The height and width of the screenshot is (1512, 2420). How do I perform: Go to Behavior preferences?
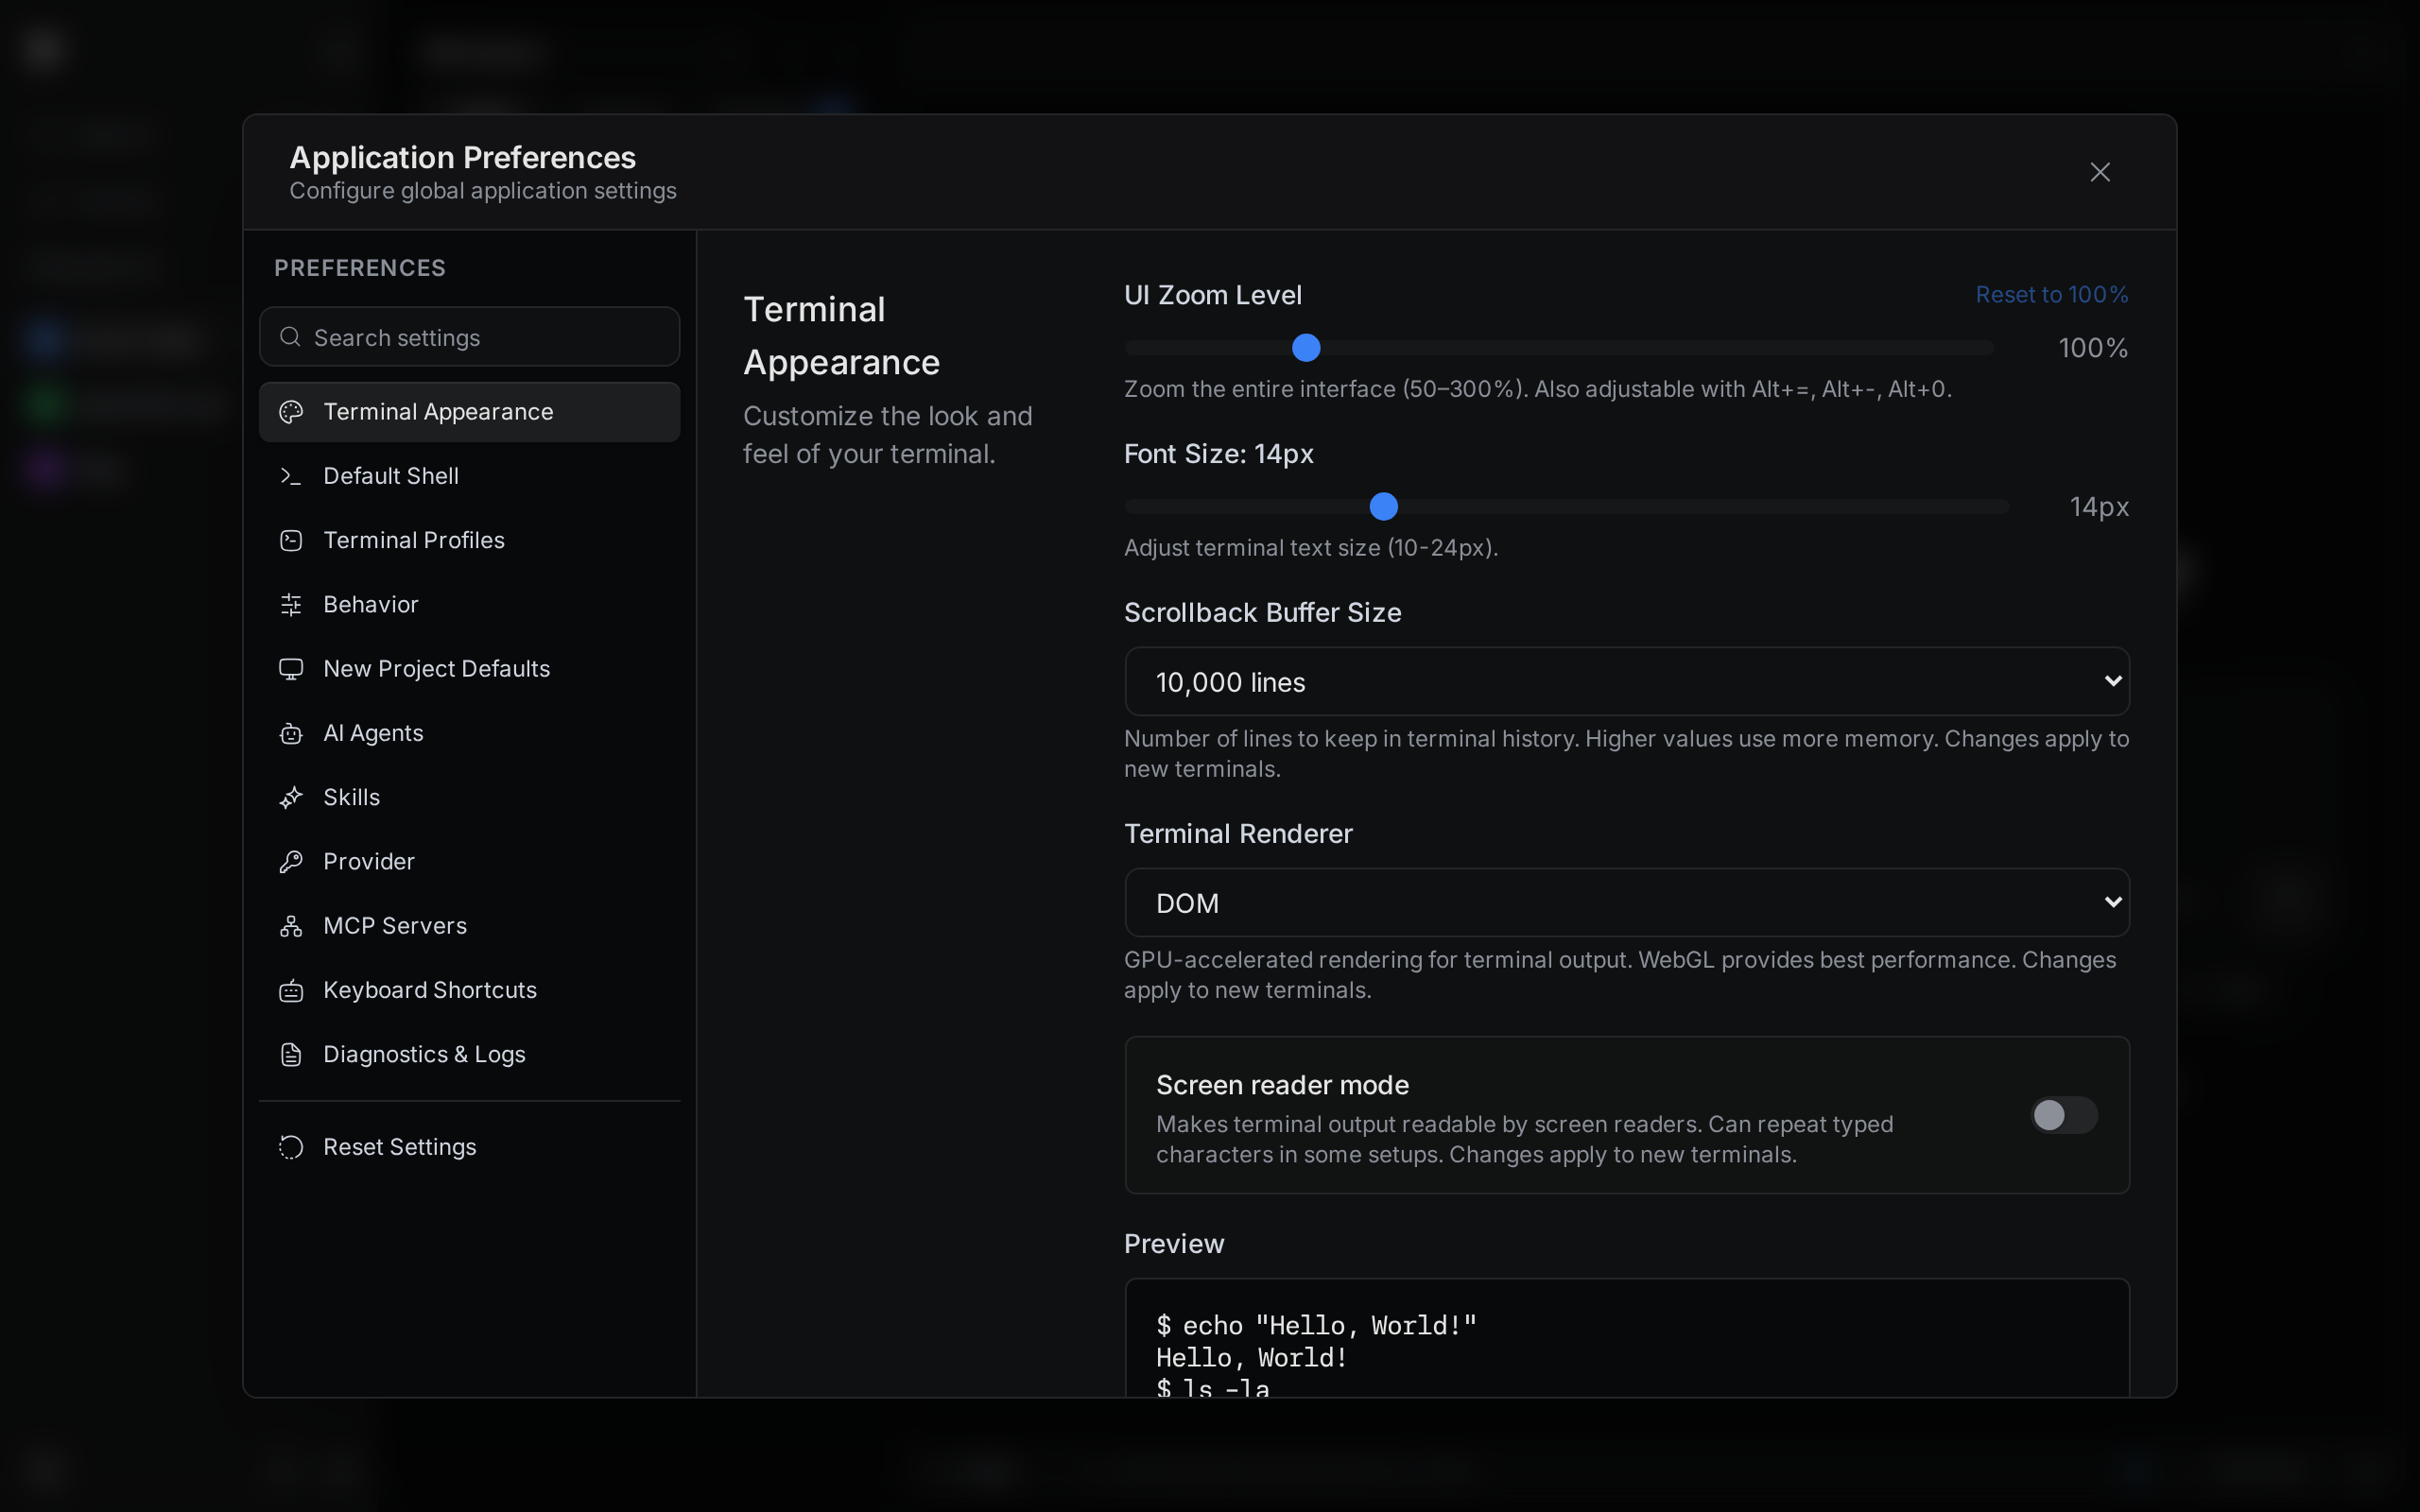tap(469, 605)
